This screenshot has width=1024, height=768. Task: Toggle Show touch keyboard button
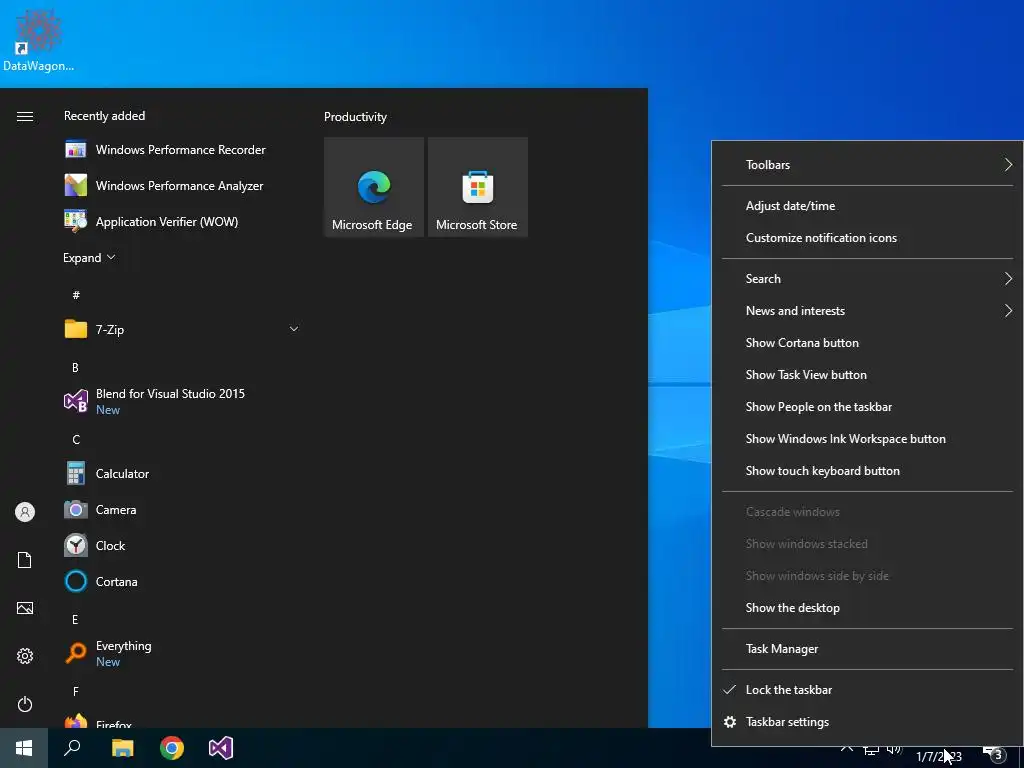867,471
